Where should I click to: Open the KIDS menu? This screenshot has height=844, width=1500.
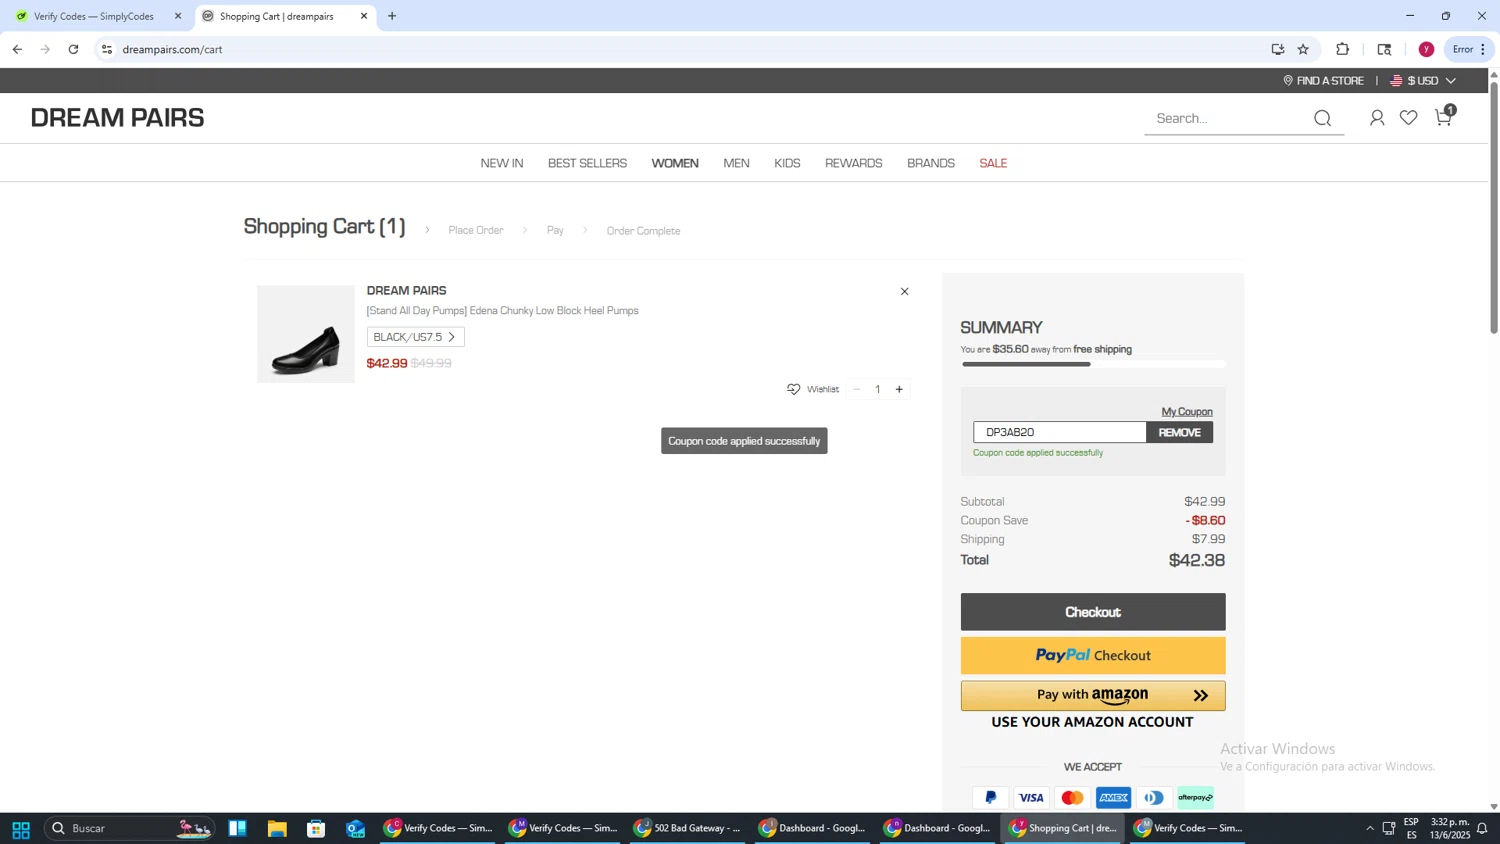point(787,163)
